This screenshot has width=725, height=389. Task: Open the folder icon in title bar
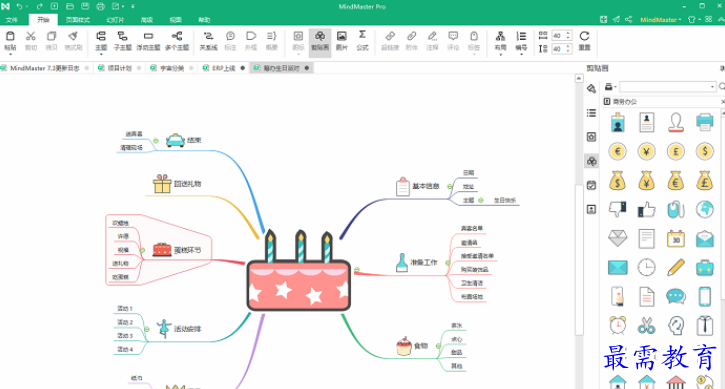click(x=70, y=6)
